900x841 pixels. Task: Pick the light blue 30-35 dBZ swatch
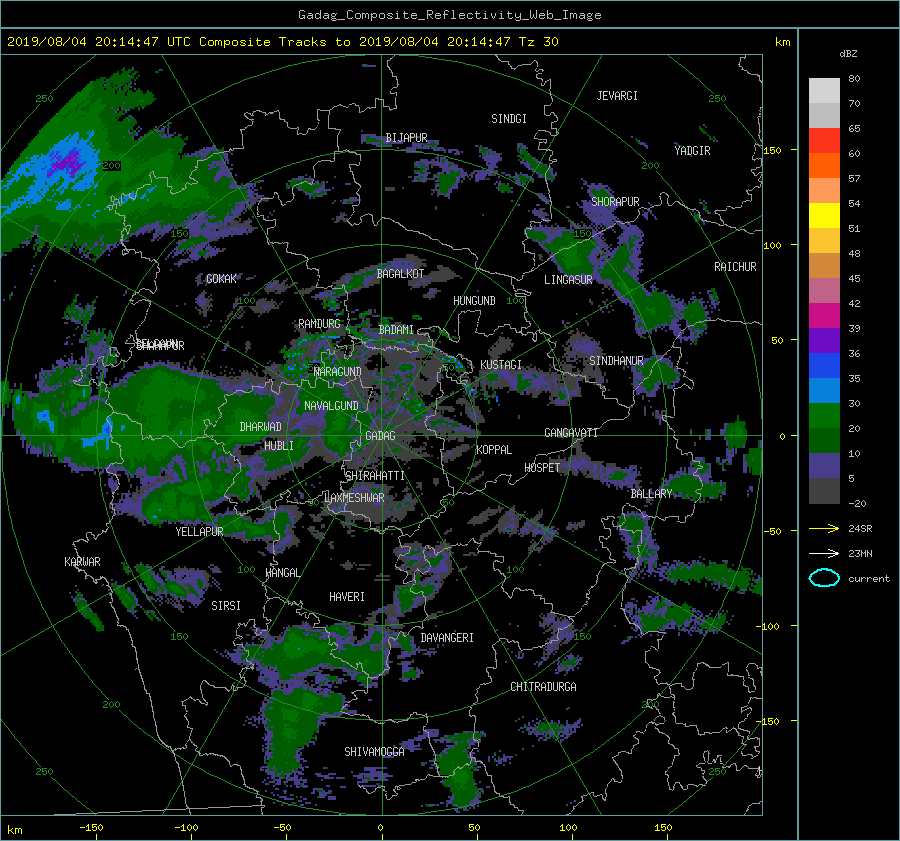(824, 390)
